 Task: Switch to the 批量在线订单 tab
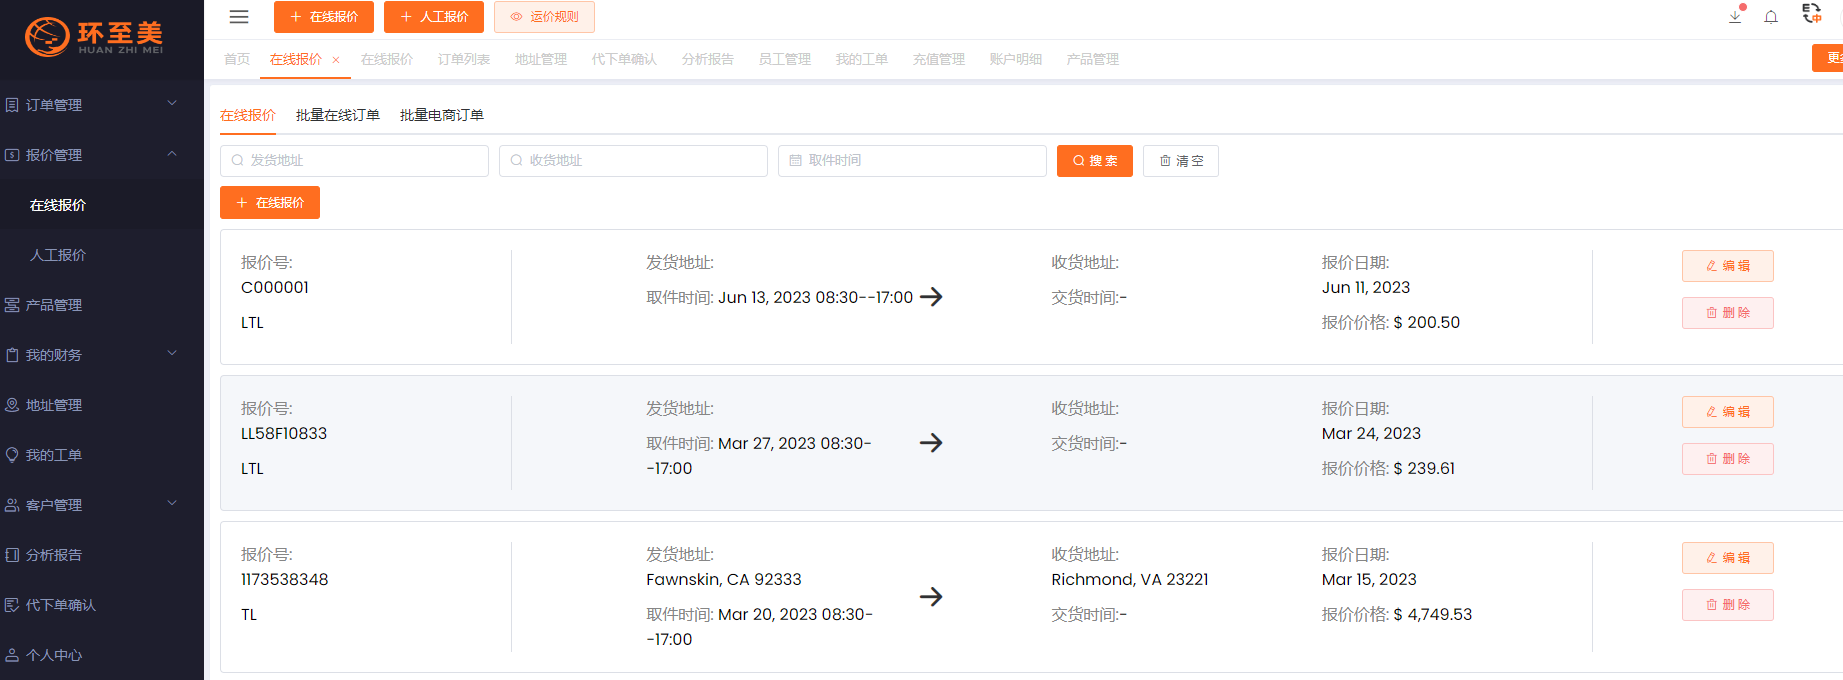337,115
